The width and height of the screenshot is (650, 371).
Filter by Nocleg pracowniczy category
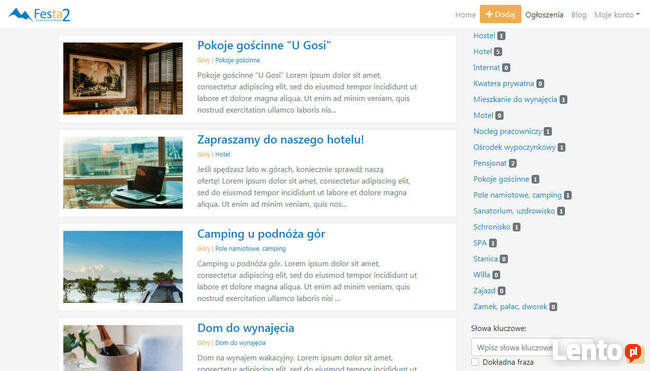[507, 131]
